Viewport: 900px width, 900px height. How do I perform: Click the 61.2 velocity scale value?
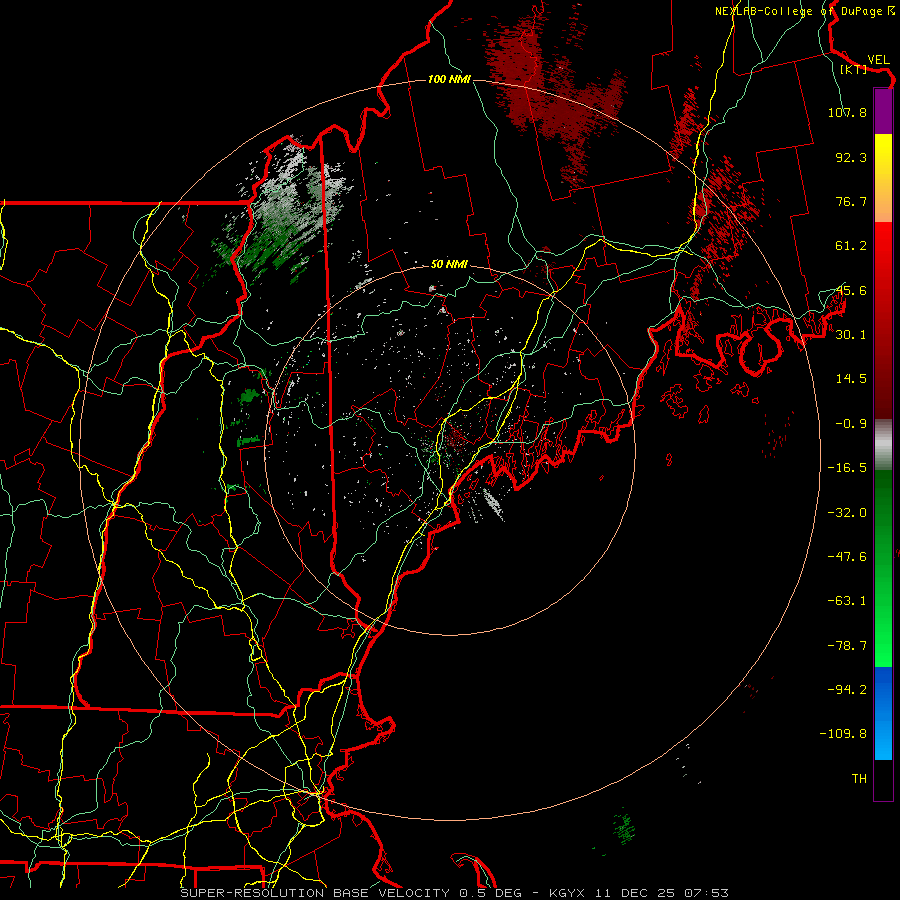tap(851, 246)
